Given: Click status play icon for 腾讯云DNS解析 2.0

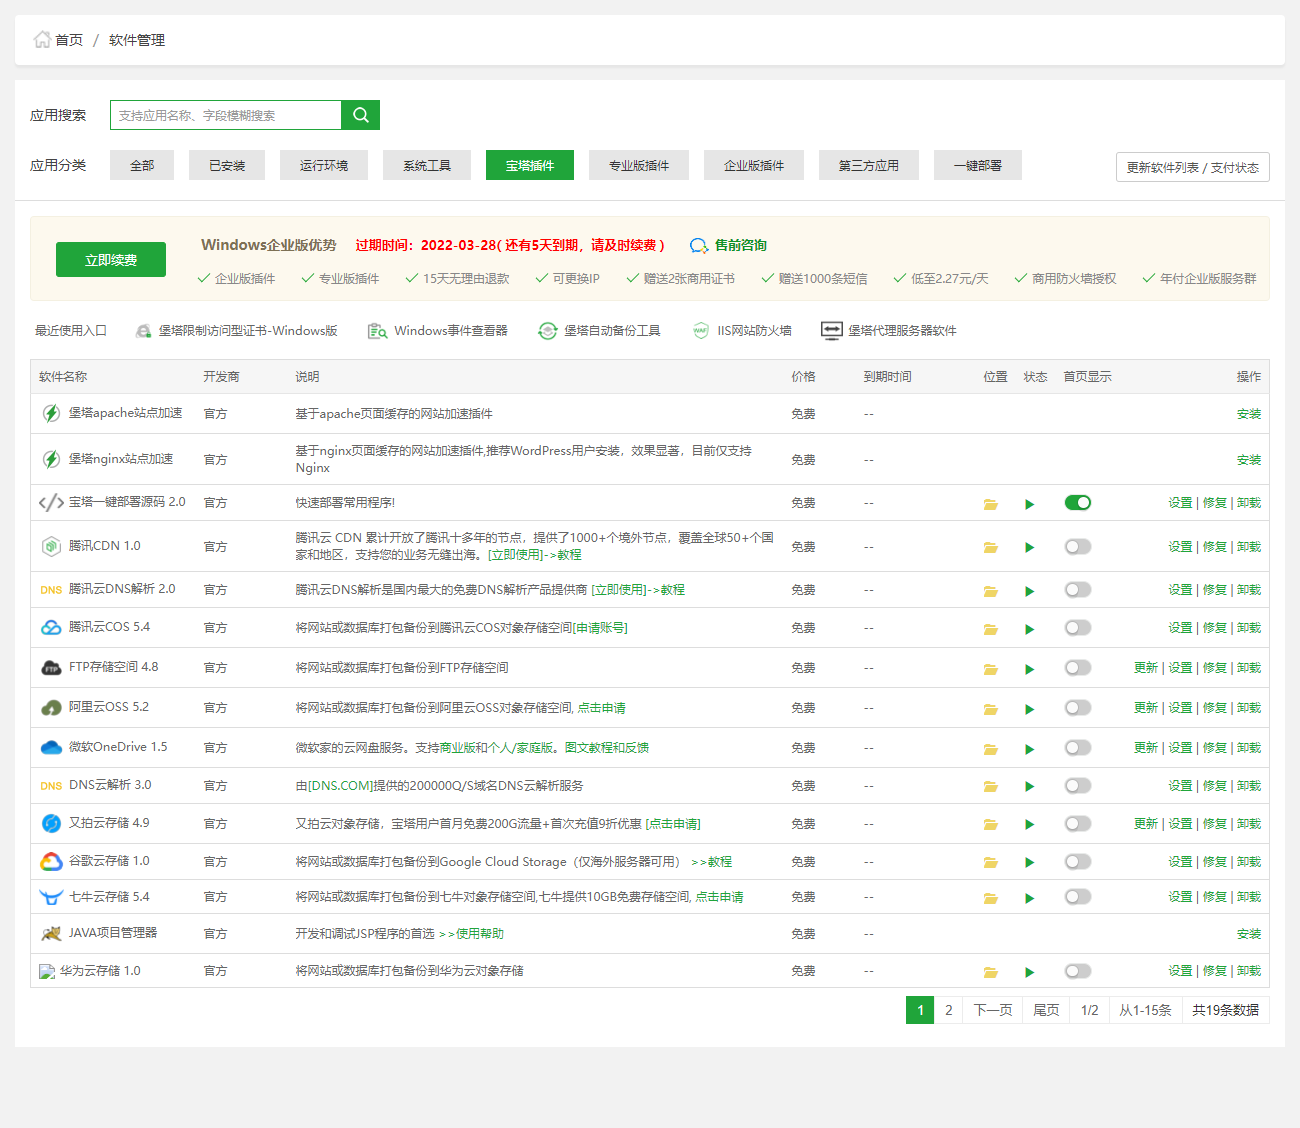Looking at the screenshot, I should pos(1029,591).
